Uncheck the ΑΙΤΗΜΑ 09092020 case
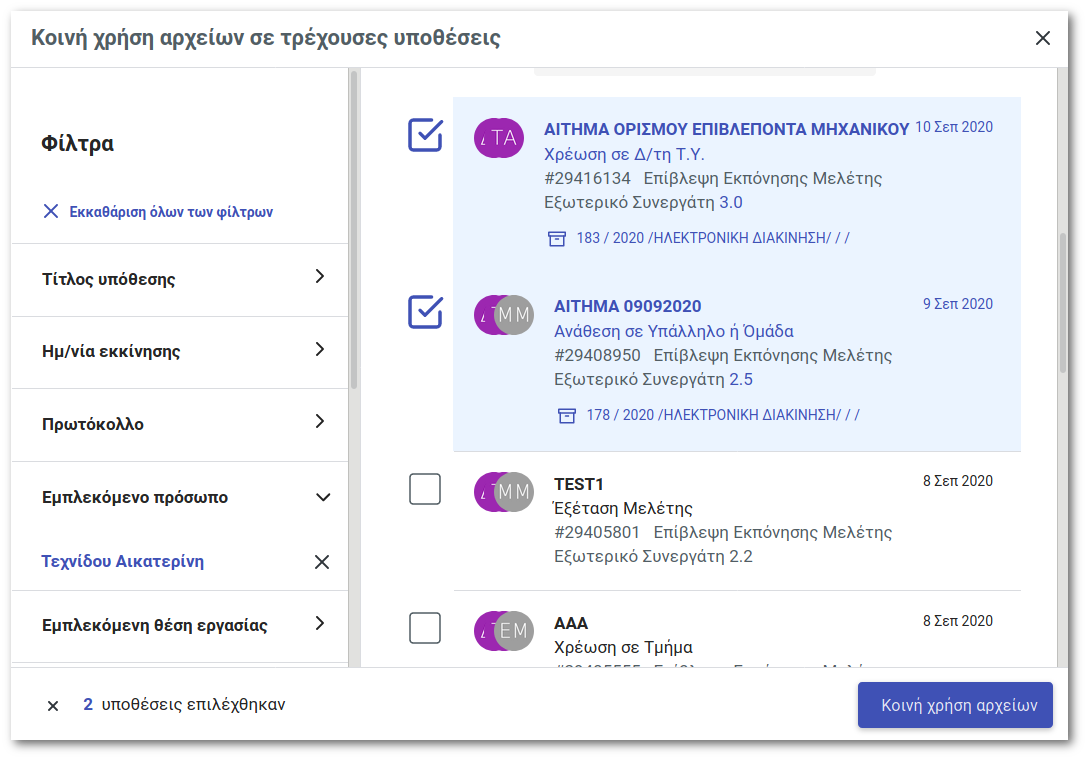1087x759 pixels. coord(425,311)
